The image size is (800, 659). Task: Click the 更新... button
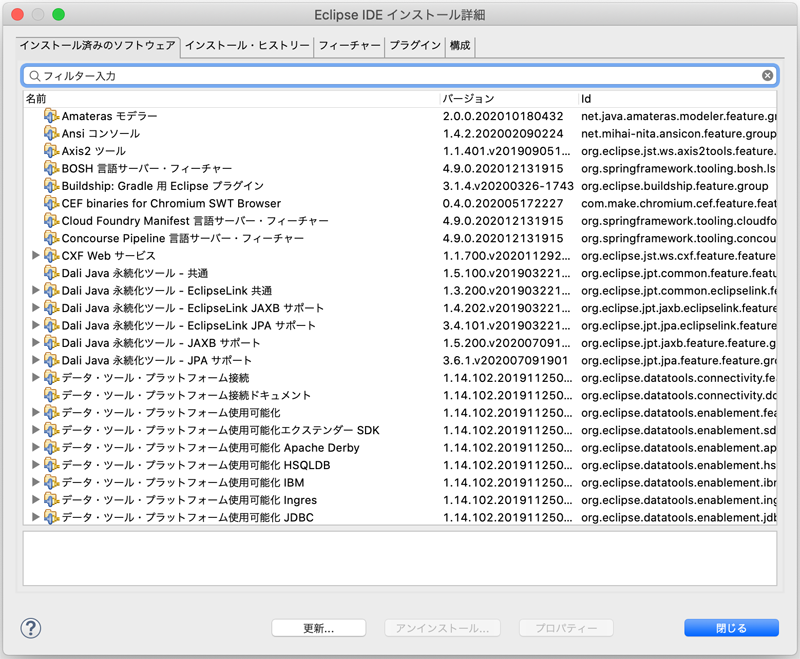point(319,628)
